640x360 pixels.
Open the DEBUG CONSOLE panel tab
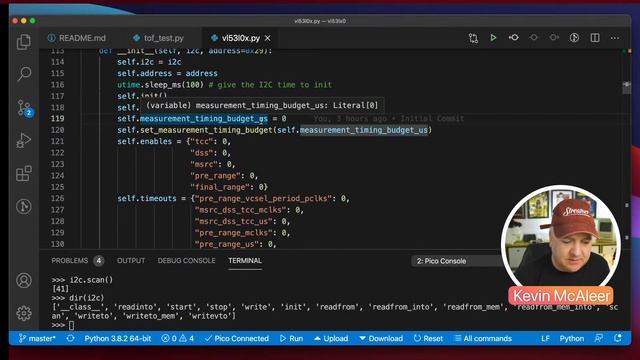tap(187, 260)
